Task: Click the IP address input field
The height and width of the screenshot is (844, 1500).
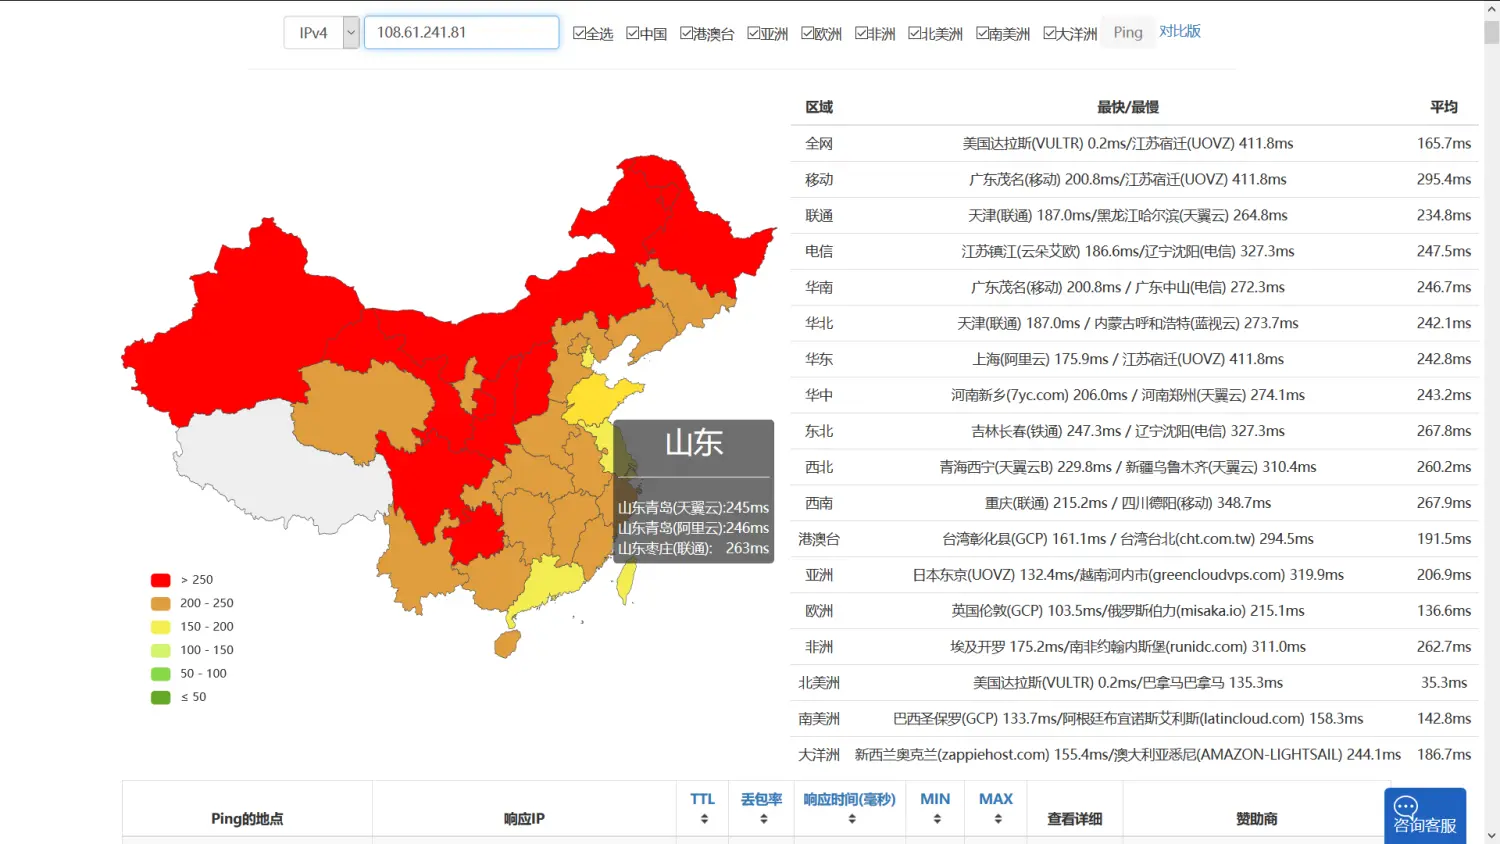Action: (x=461, y=33)
